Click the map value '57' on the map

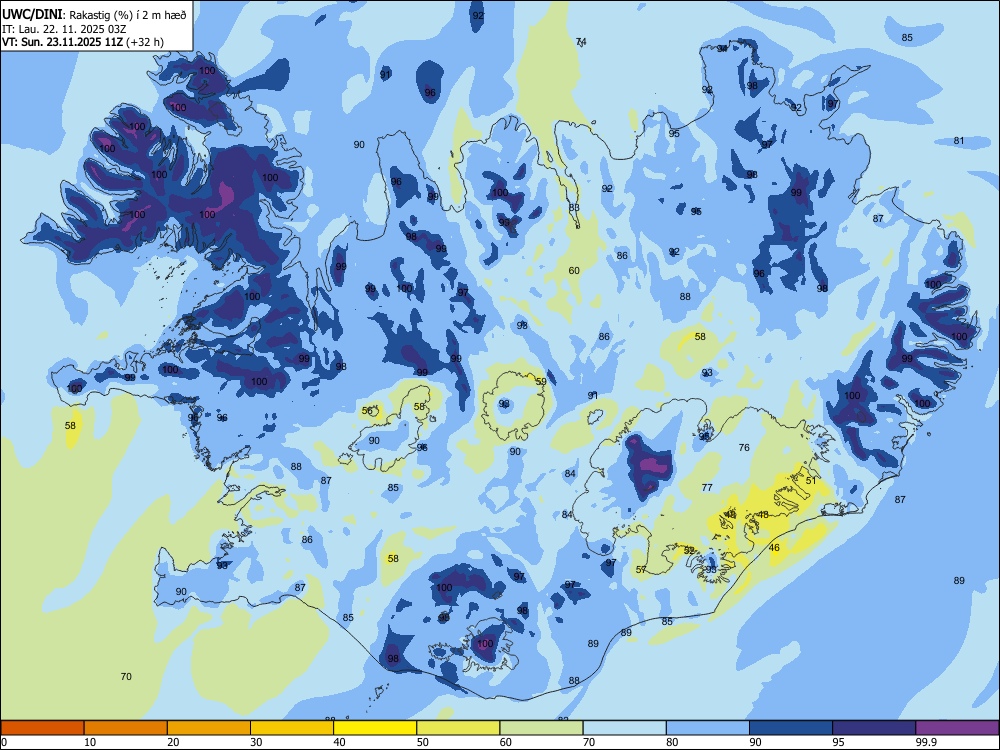[x=641, y=570]
